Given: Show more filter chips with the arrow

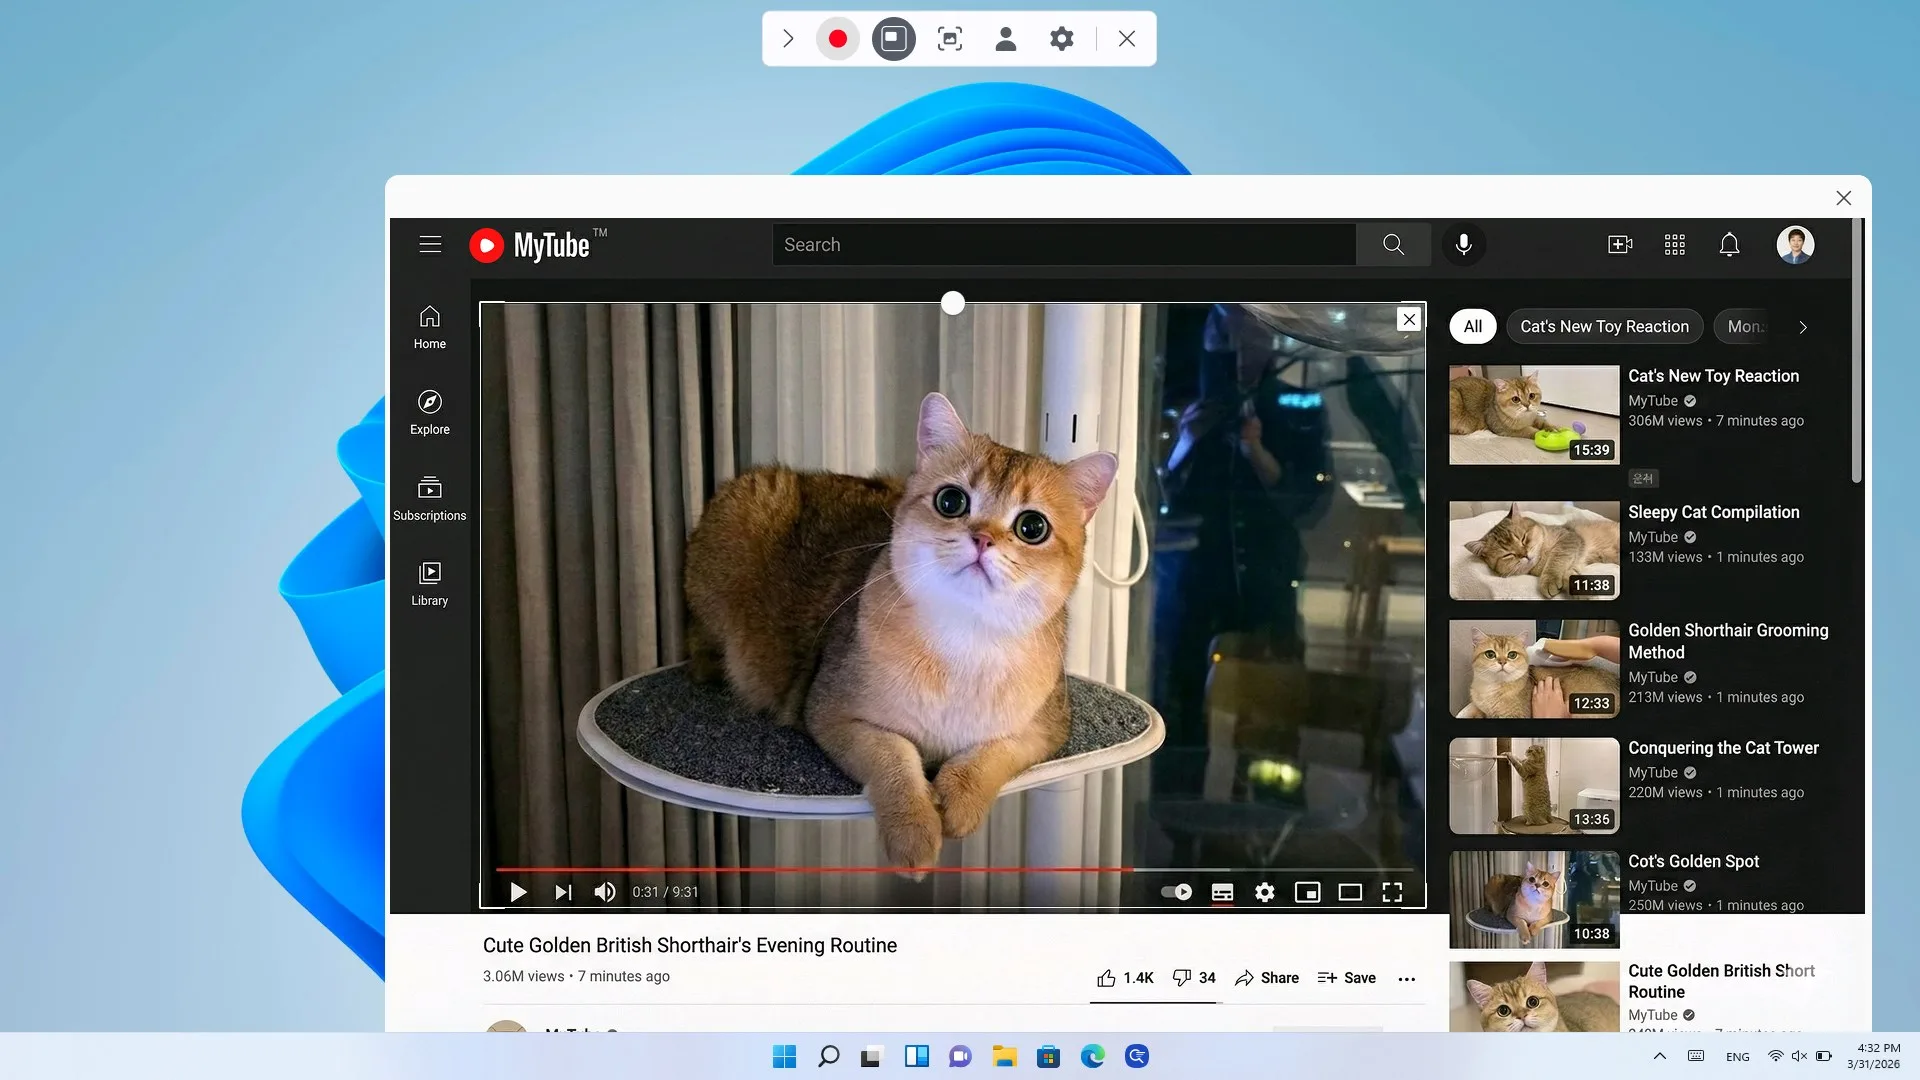Looking at the screenshot, I should click(x=1803, y=327).
